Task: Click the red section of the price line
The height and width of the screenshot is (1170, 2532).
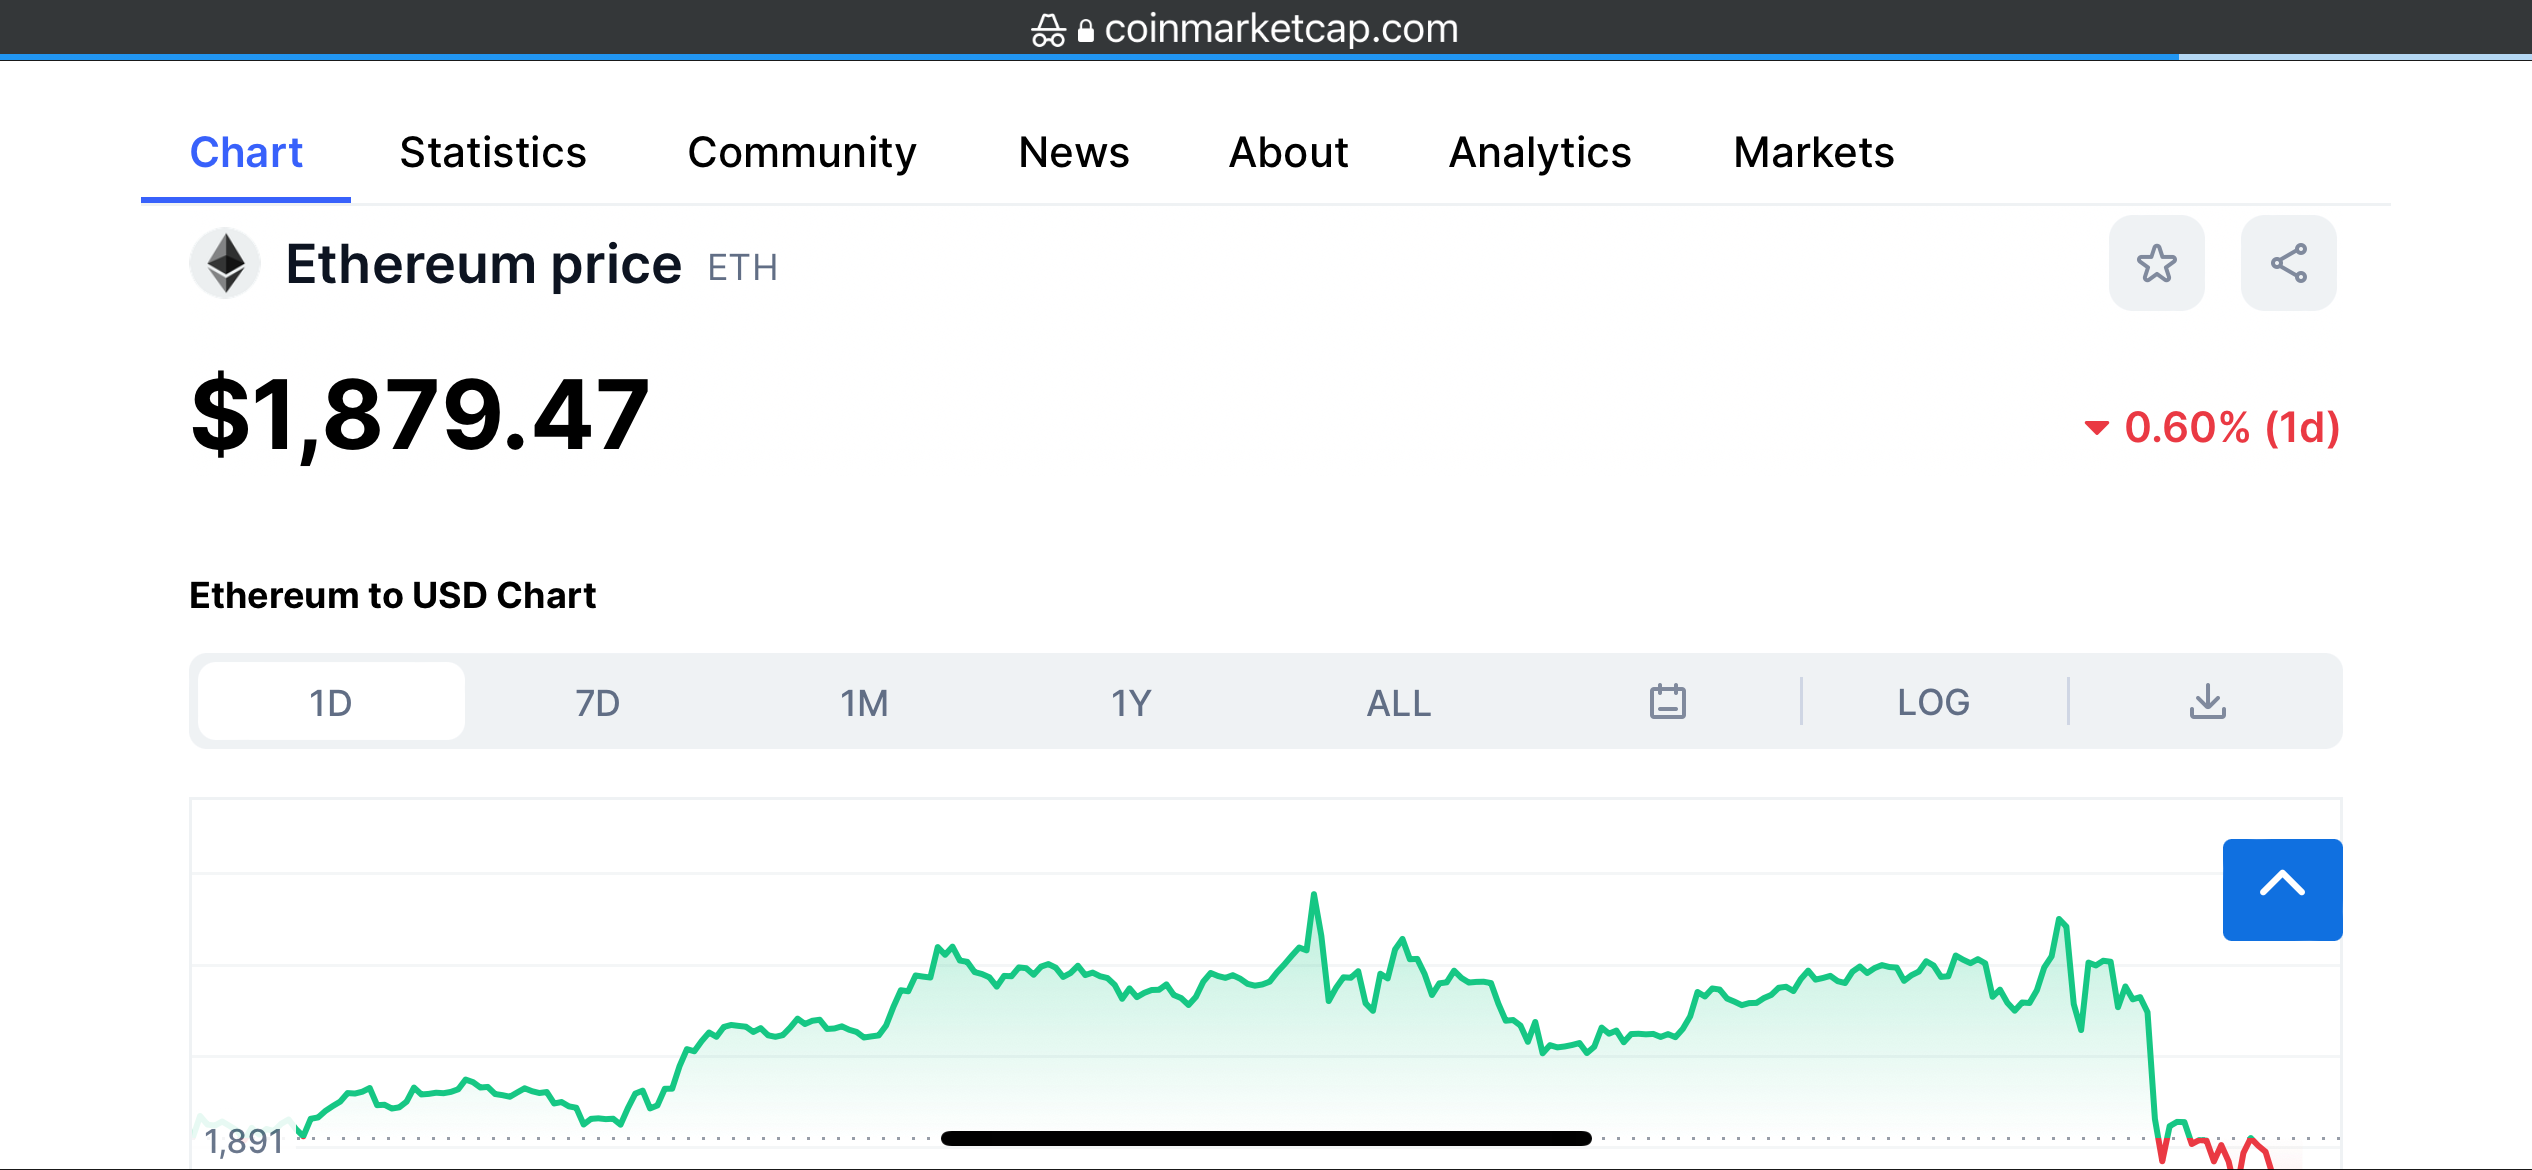Action: click(2215, 1151)
